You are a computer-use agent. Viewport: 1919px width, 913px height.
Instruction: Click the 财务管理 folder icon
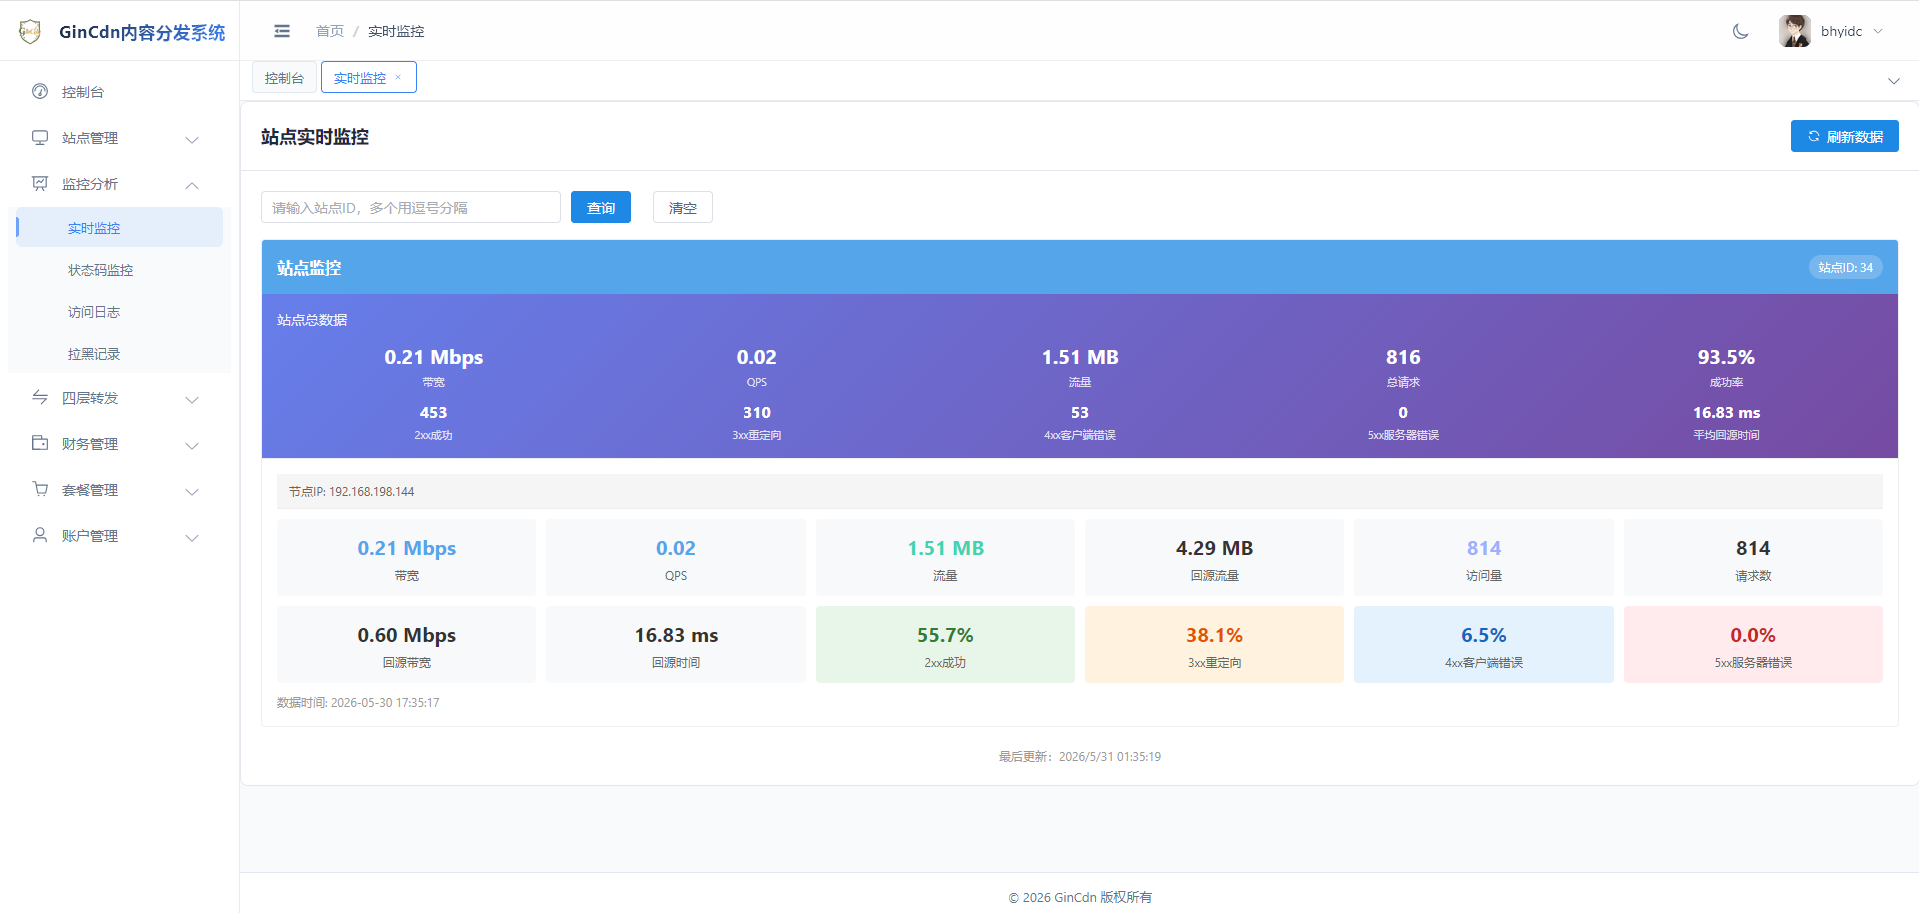(40, 443)
